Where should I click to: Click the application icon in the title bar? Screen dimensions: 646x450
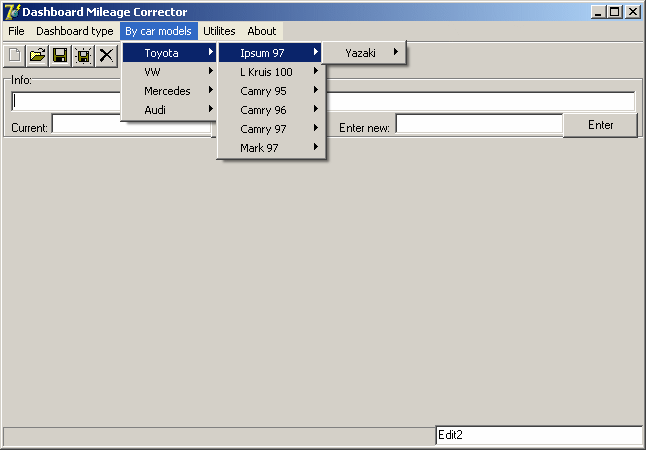point(12,12)
